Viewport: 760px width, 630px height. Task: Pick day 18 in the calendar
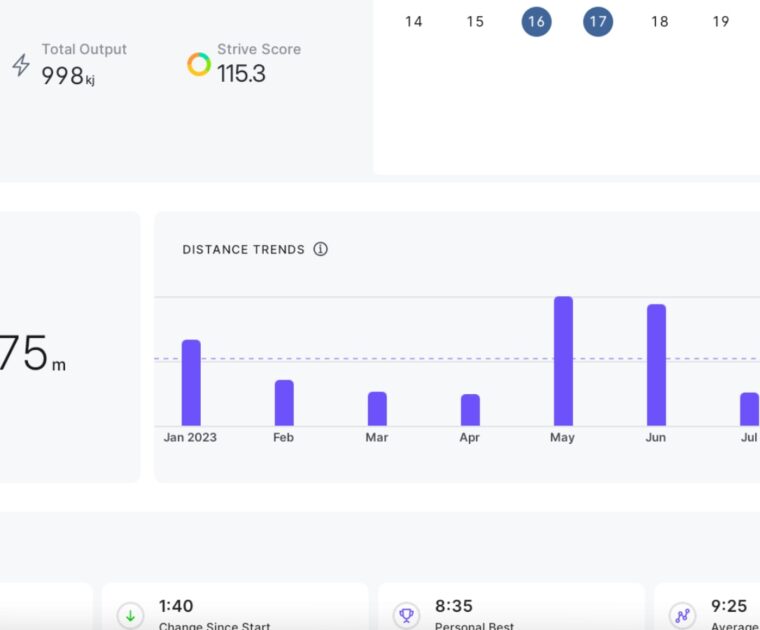659,21
